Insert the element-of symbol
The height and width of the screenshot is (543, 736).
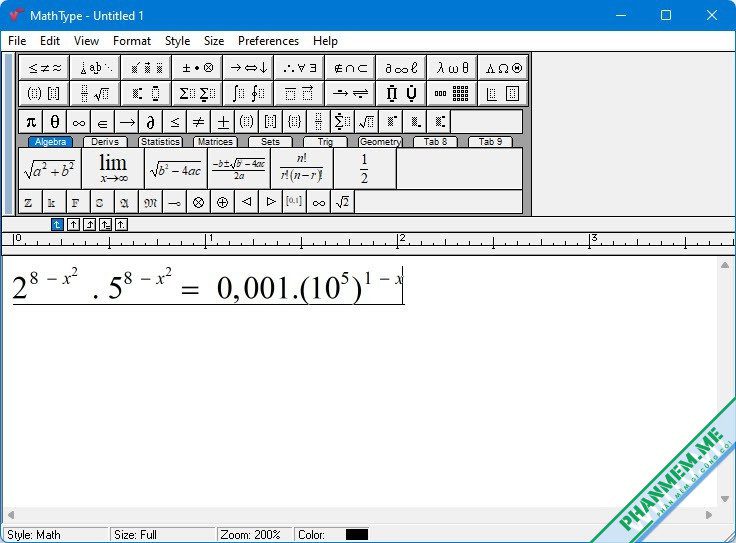click(x=102, y=122)
